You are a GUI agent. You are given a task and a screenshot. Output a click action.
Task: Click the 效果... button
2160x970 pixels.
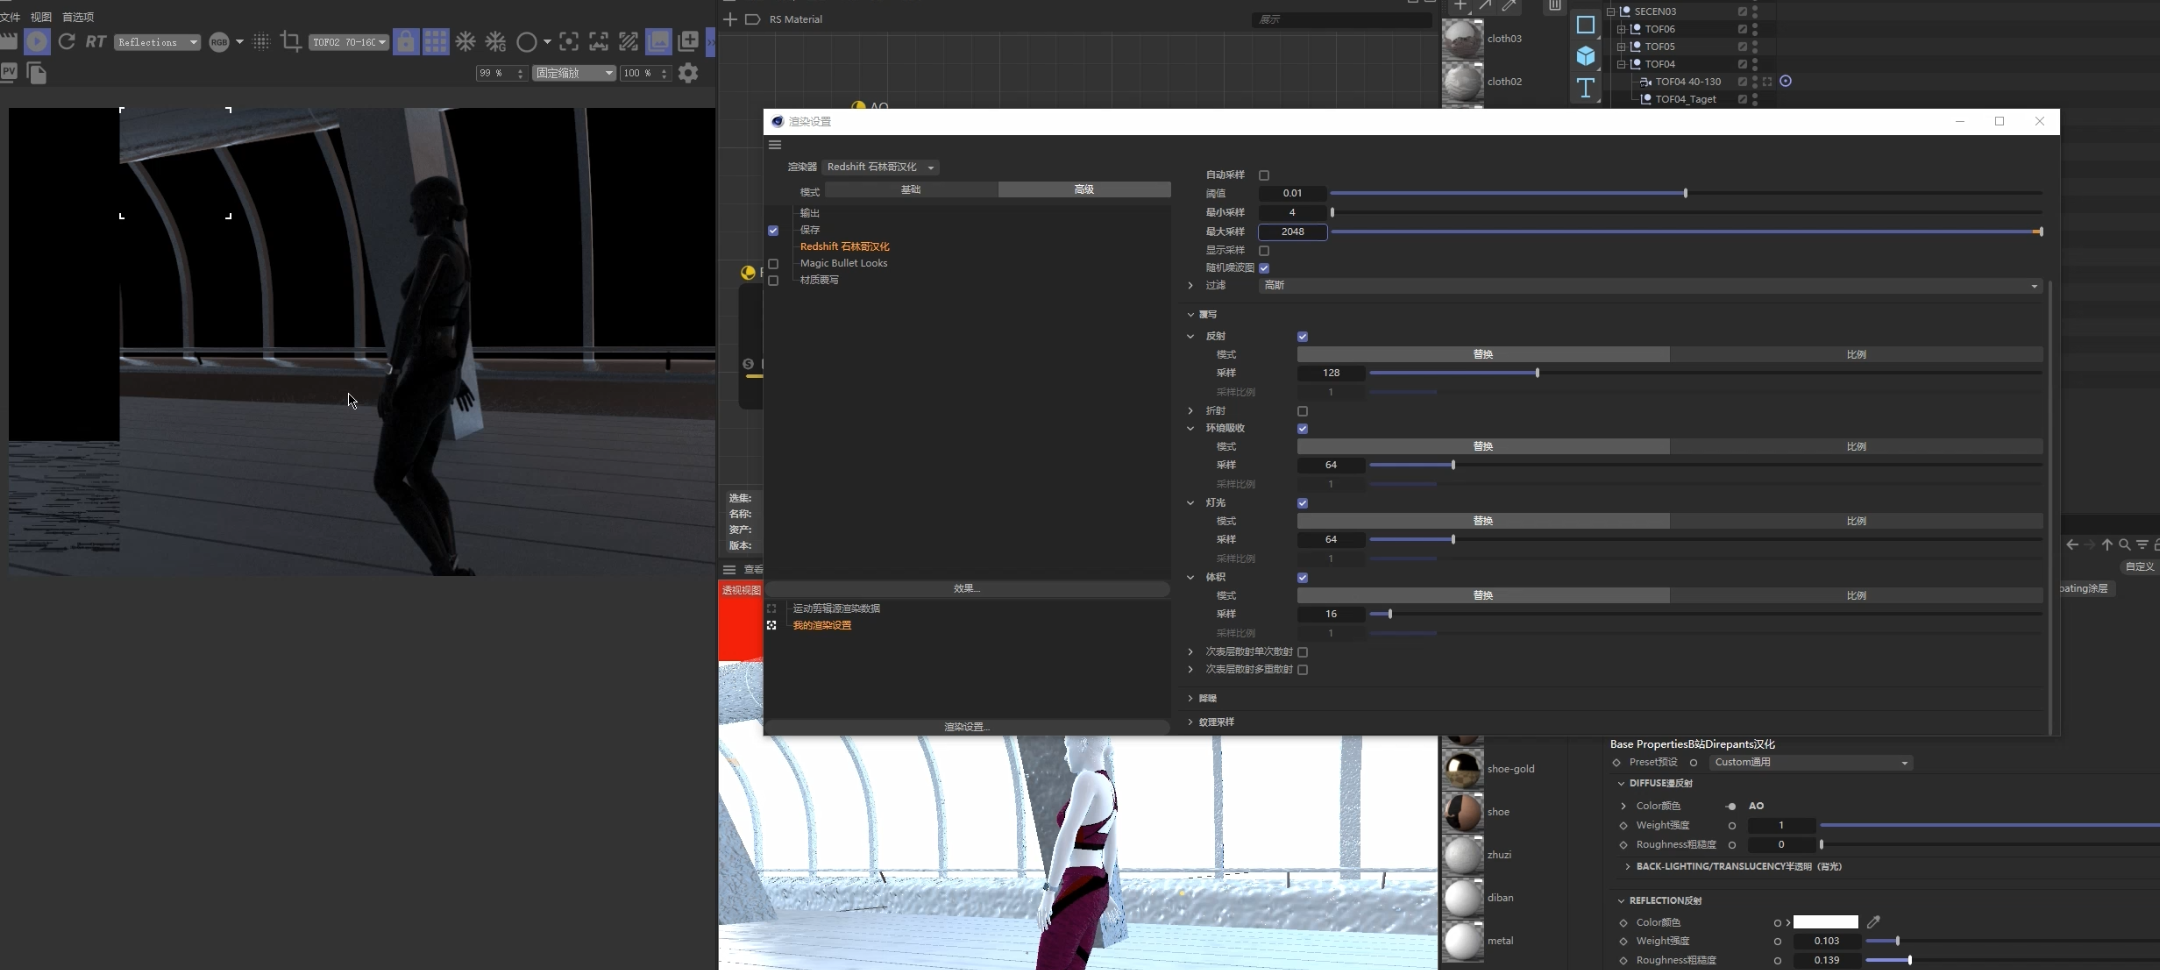click(967, 589)
